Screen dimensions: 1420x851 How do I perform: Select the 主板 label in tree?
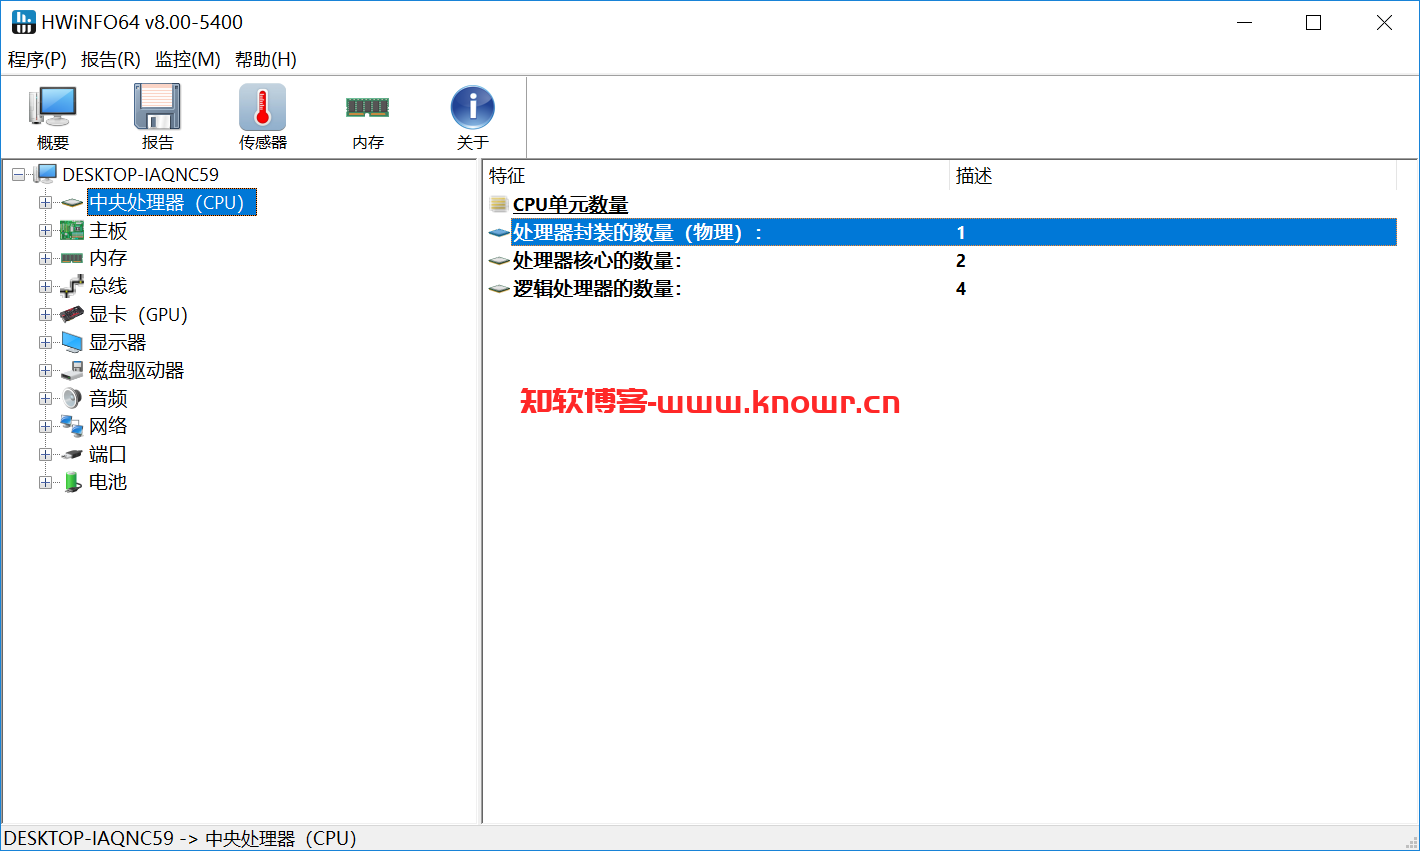point(108,231)
